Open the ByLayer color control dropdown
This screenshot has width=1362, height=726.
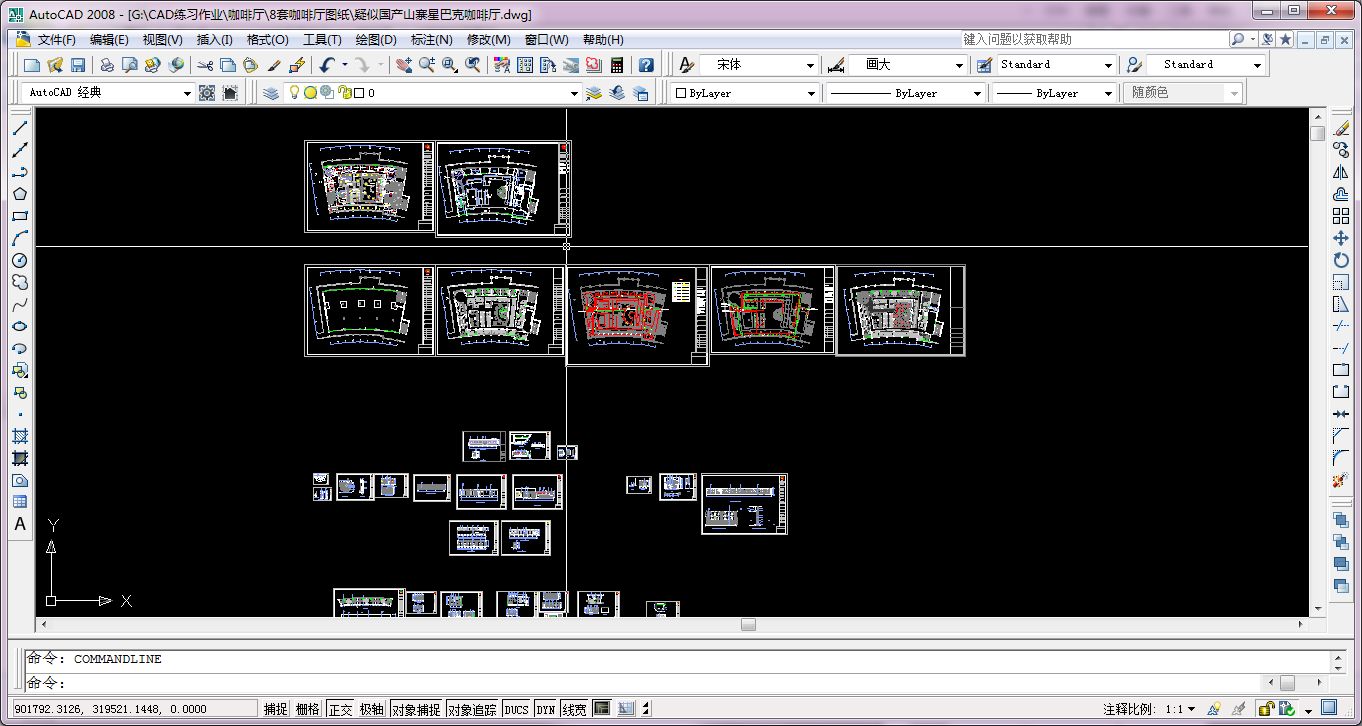pyautogui.click(x=811, y=93)
